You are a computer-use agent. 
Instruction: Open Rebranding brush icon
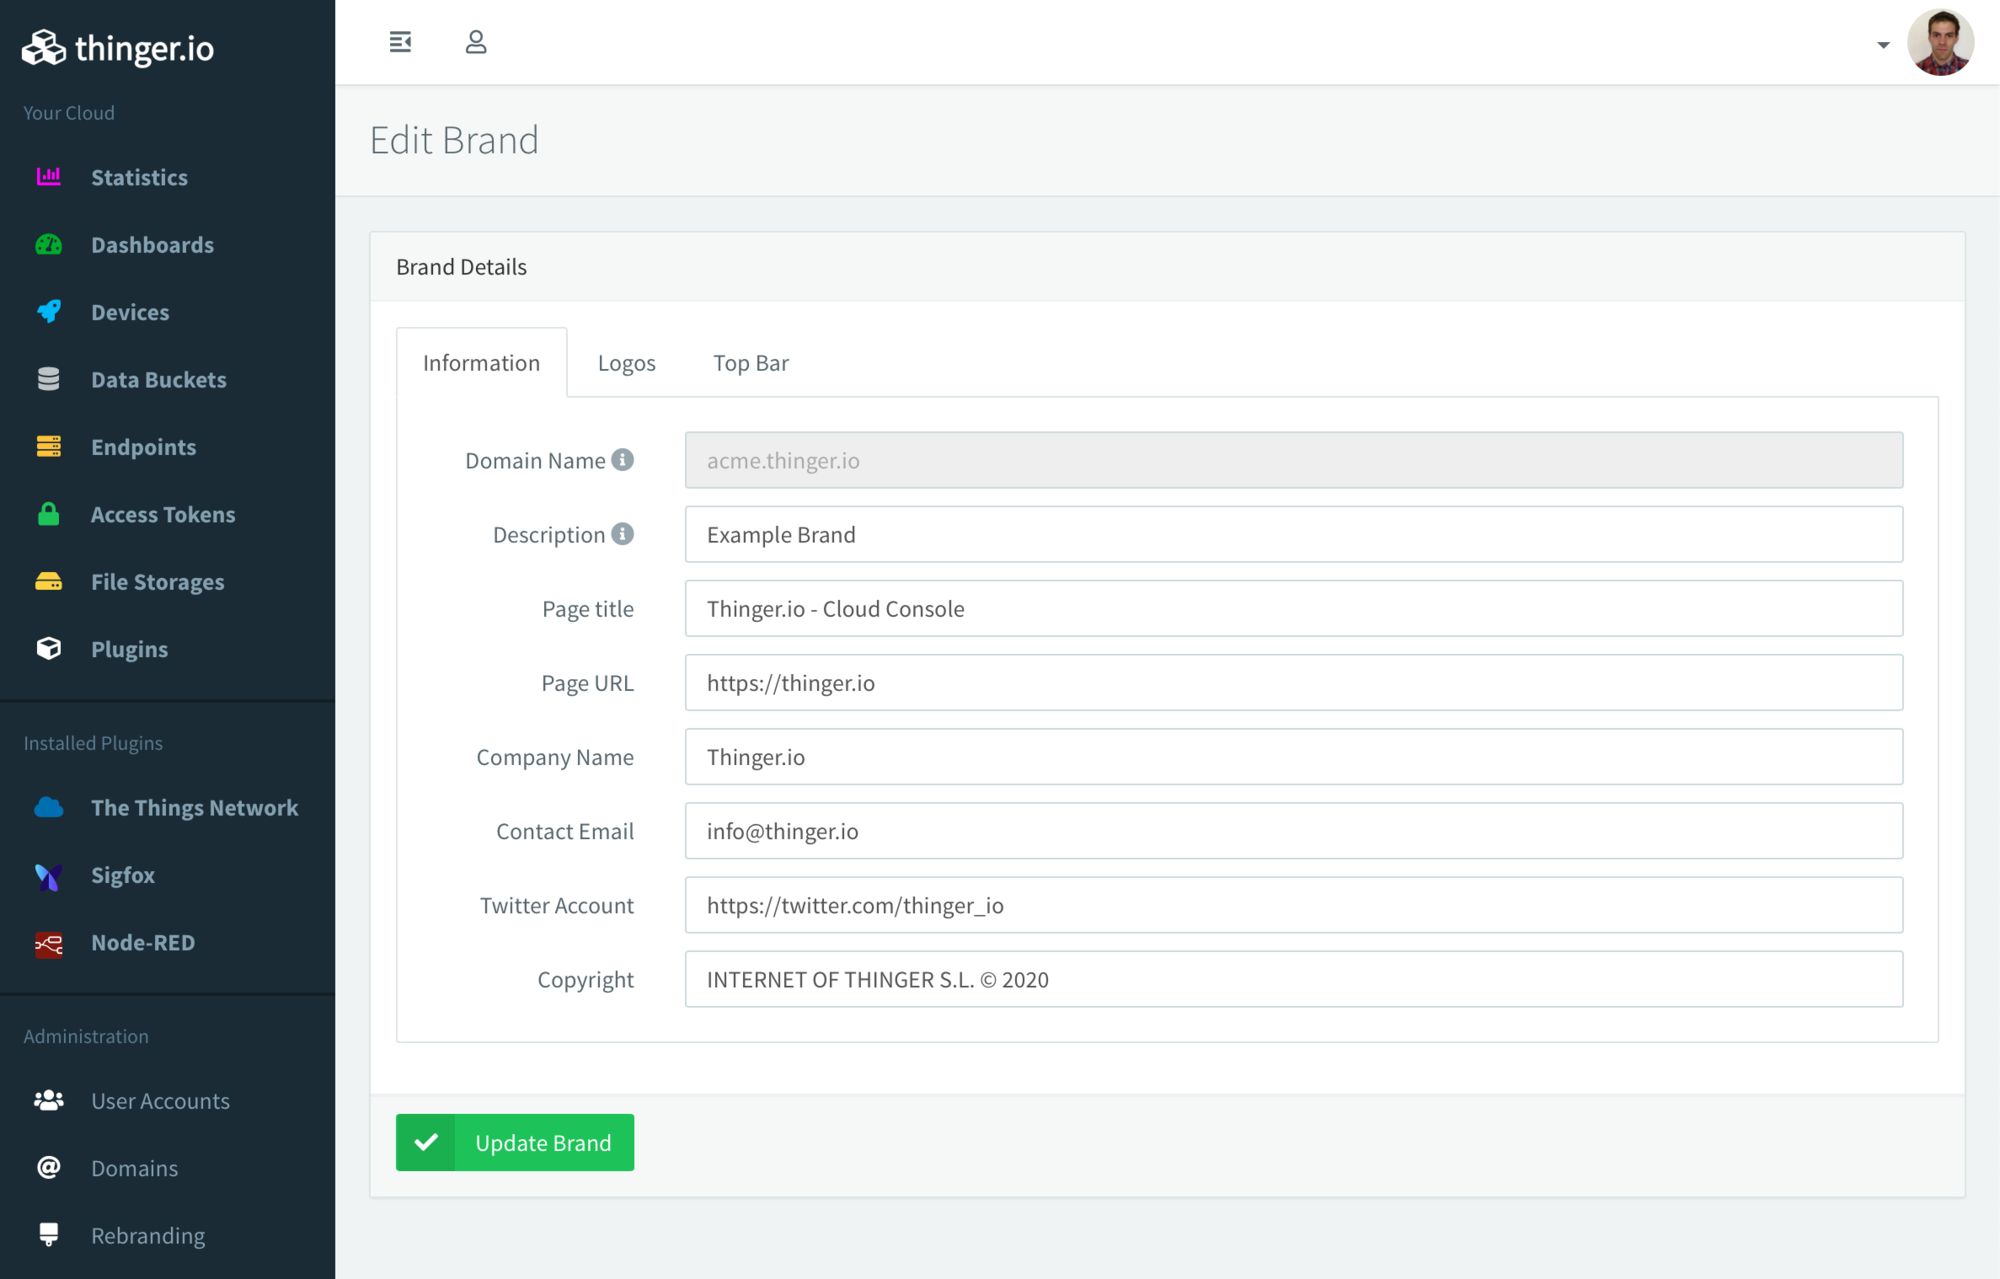(x=48, y=1236)
